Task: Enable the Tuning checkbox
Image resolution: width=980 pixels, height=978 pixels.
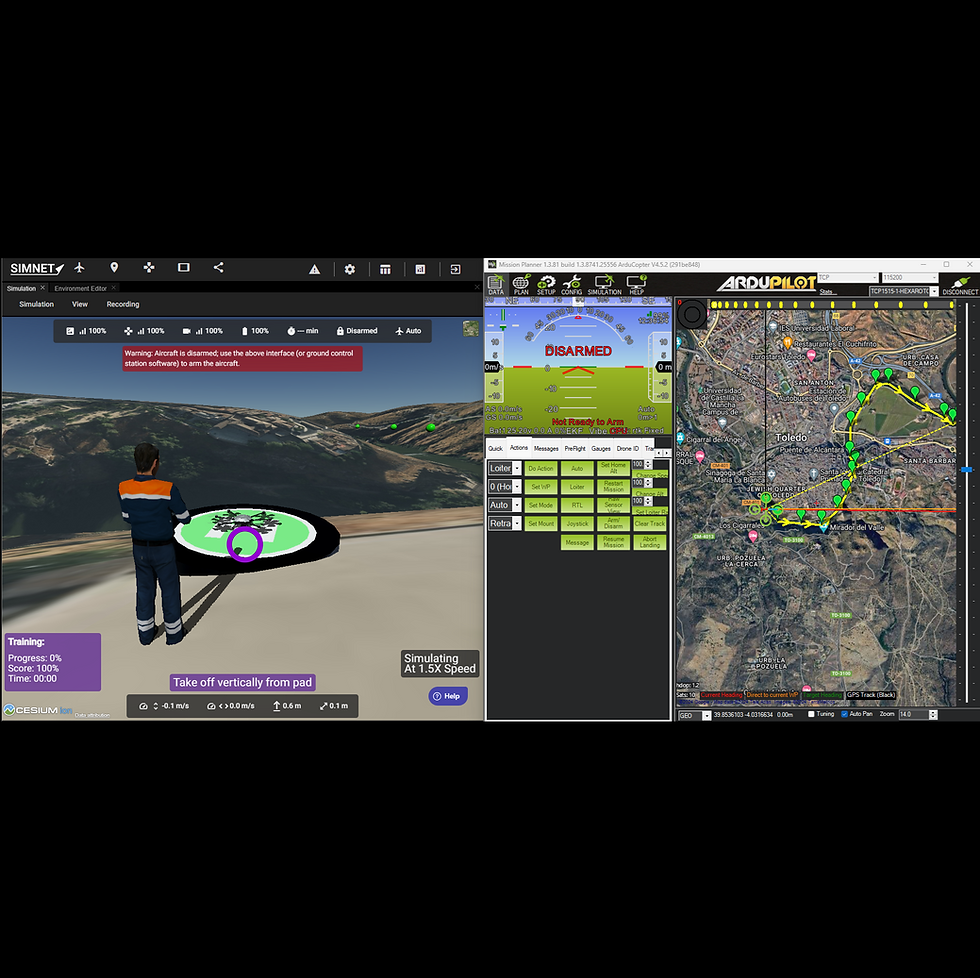Action: coord(811,714)
